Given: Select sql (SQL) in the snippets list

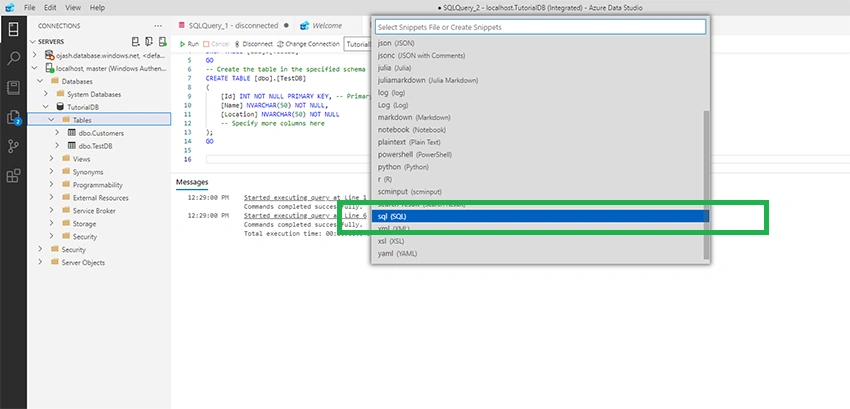Looking at the screenshot, I should 540,216.
